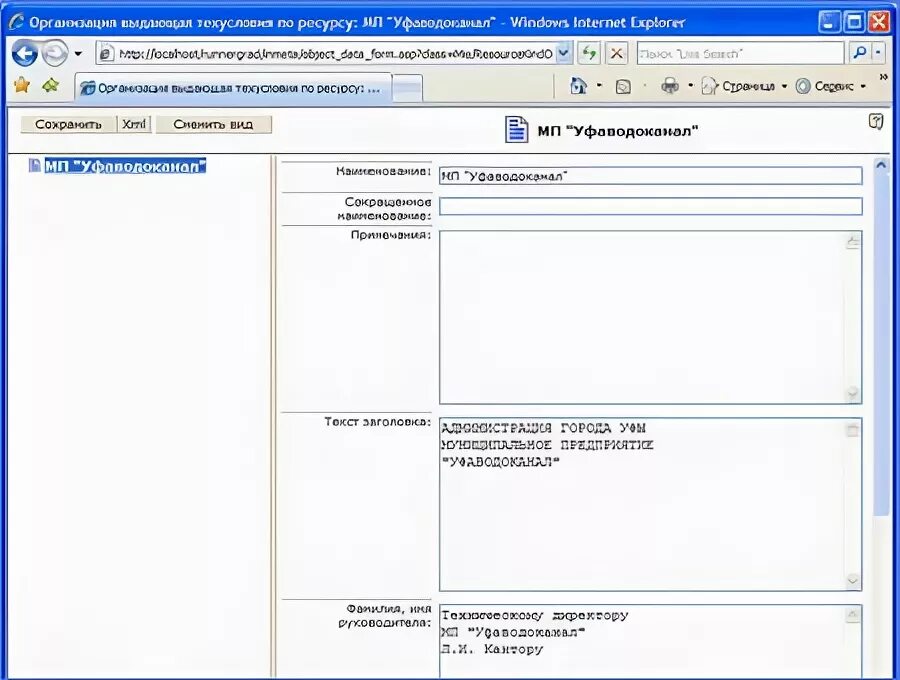
Task: Click the Сменить вид button
Action: pyautogui.click(x=213, y=125)
